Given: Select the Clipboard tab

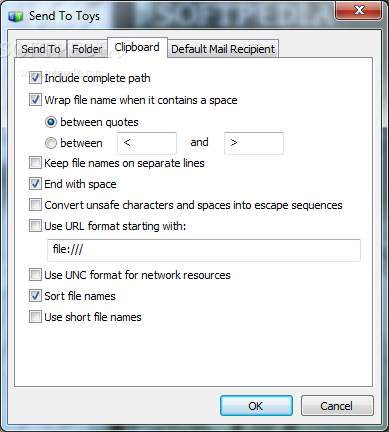Looking at the screenshot, I should coord(137,47).
